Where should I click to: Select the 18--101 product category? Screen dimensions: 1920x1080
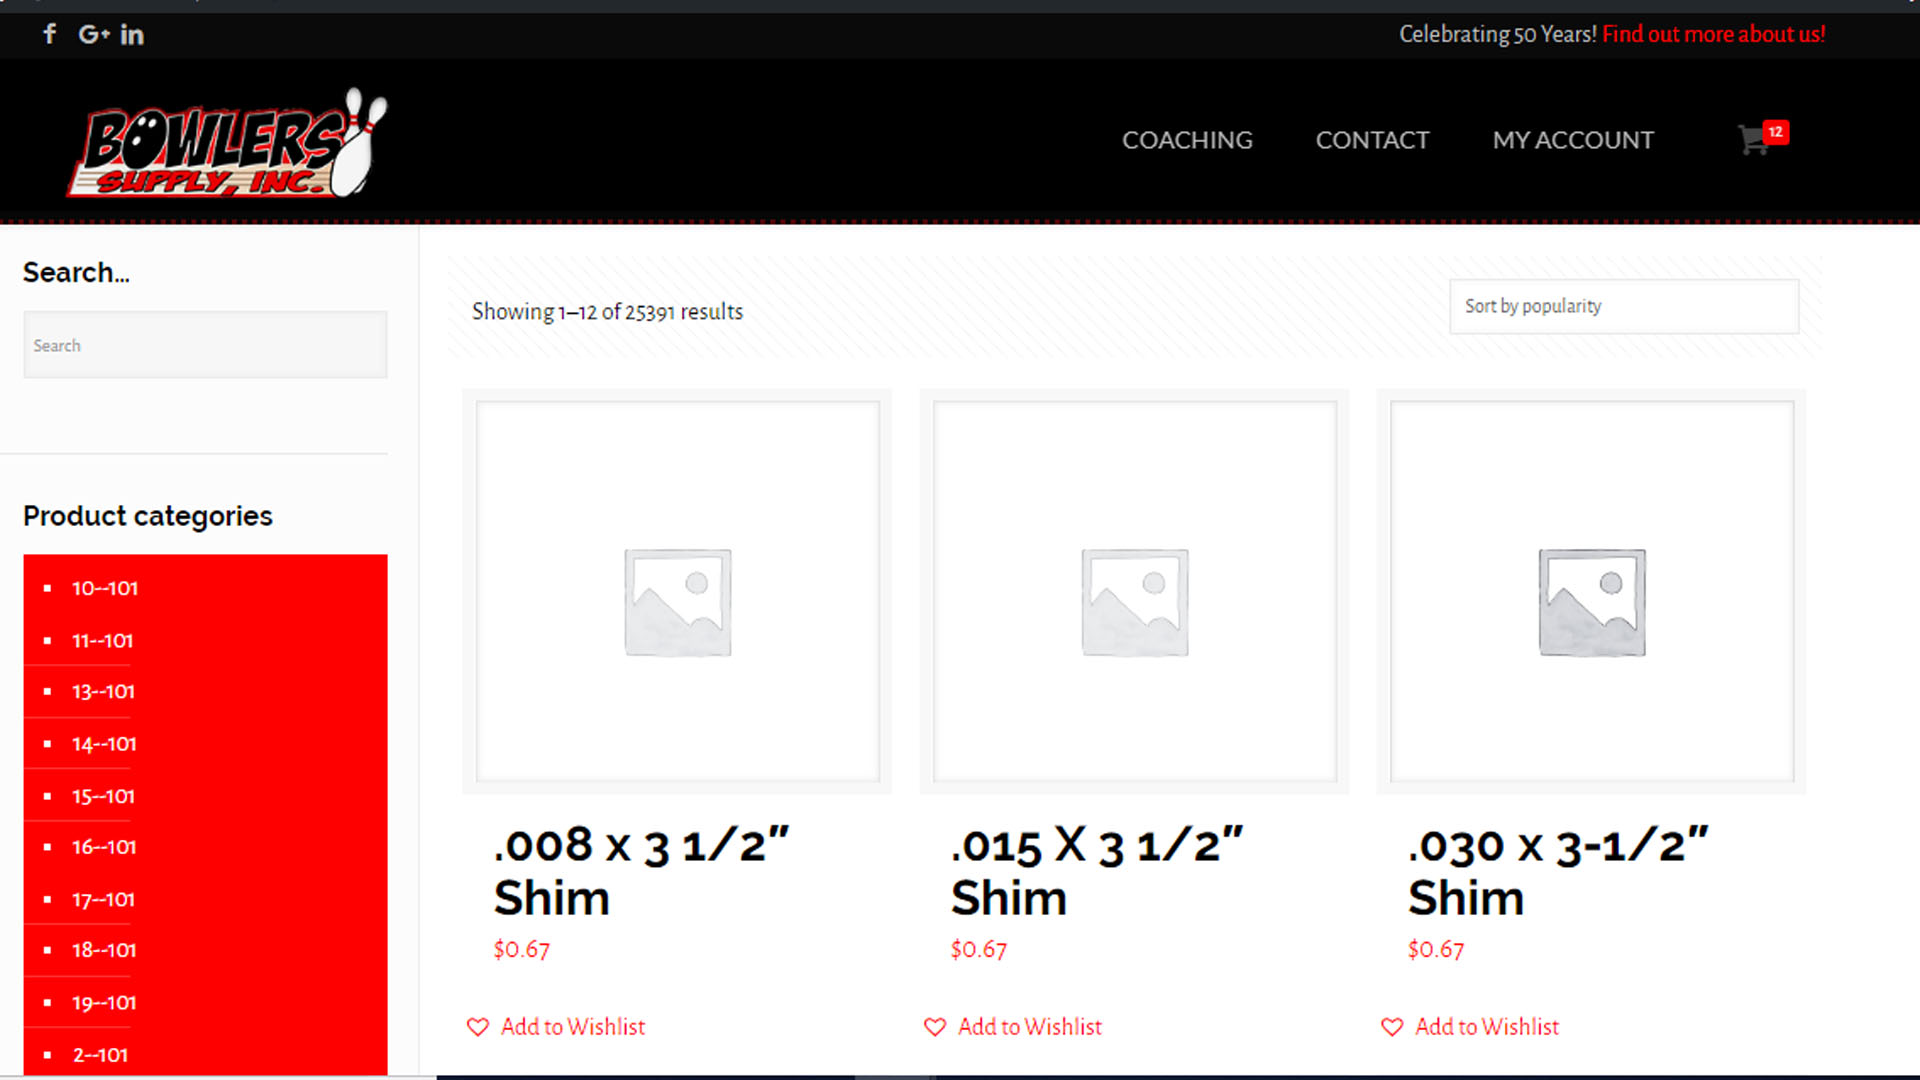pyautogui.click(x=104, y=950)
